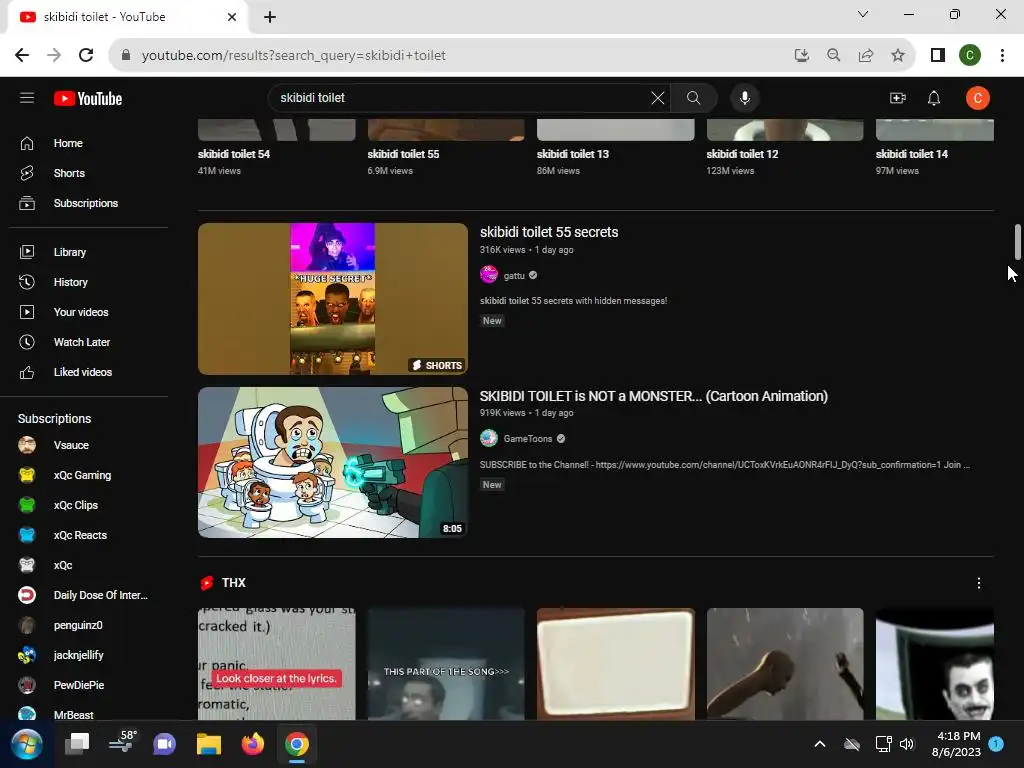This screenshot has width=1024, height=768.
Task: Go back with browser back arrow
Action: (22, 56)
